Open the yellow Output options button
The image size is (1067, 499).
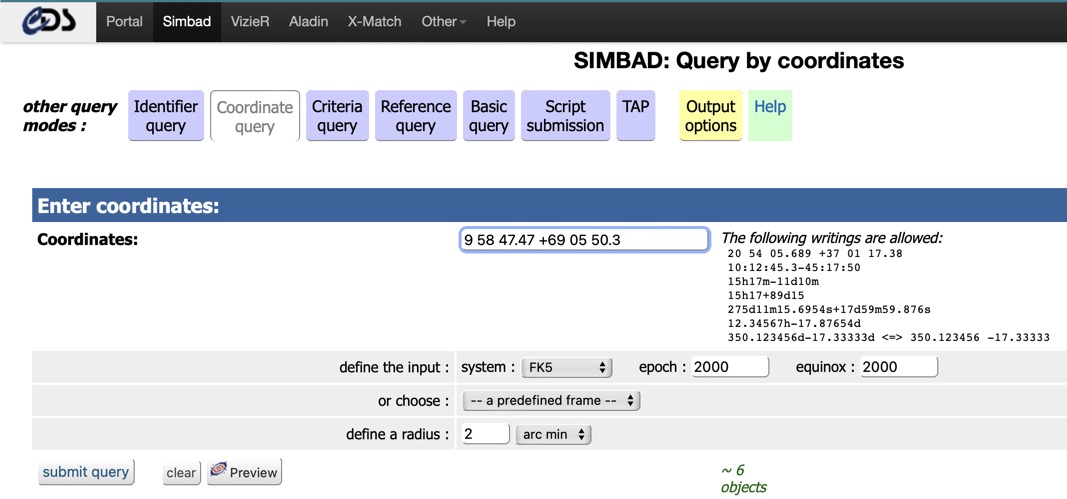coord(711,116)
